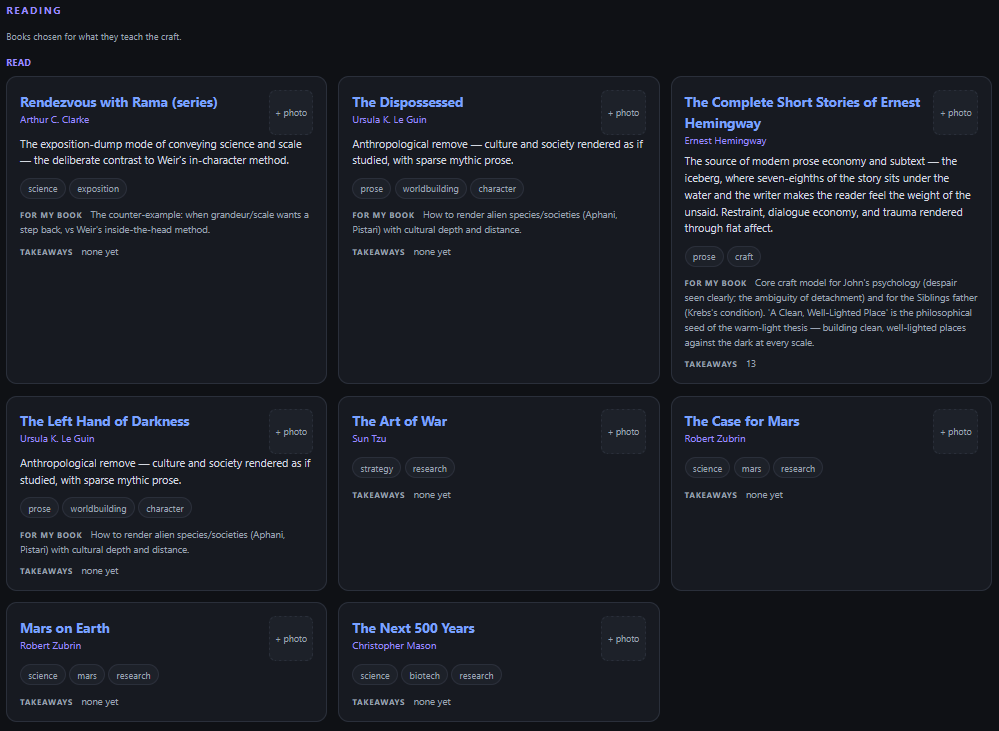This screenshot has height=731, width=999.
Task: Select research tag on The Next 500 Years
Action: (x=477, y=676)
